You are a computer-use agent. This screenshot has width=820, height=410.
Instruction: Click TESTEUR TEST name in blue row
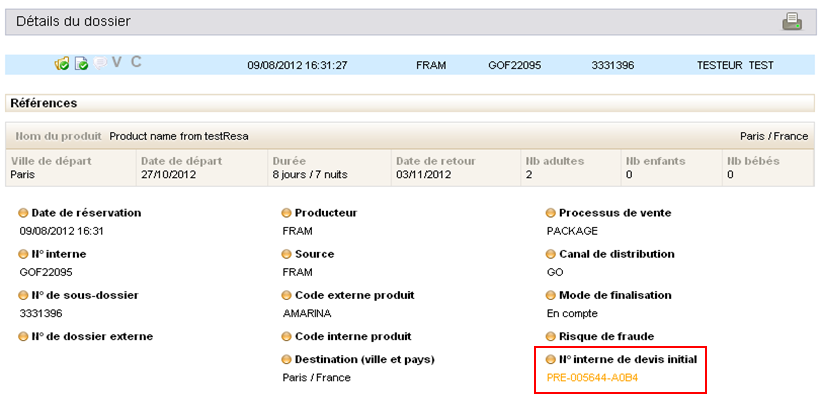735,65
